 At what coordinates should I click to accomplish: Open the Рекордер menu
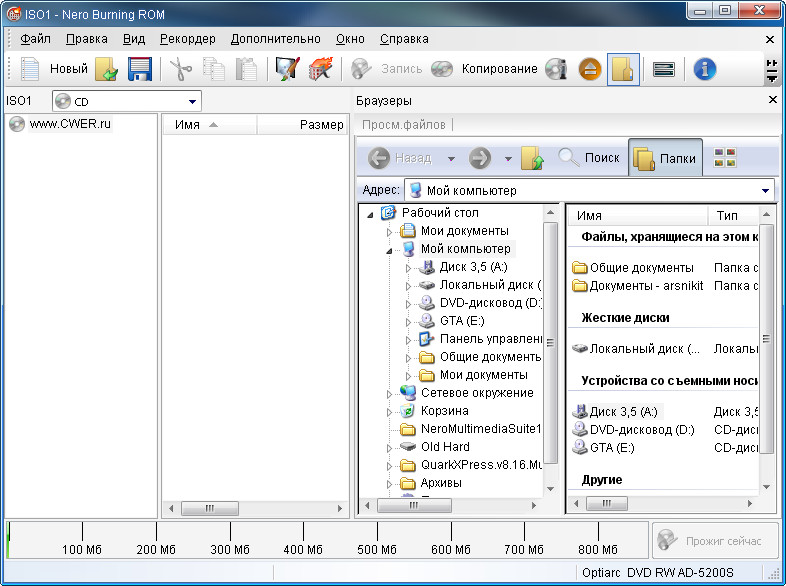187,39
